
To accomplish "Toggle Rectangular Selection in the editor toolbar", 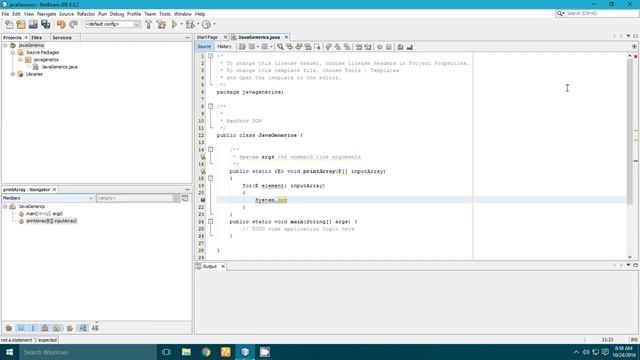I will tap(317, 47).
